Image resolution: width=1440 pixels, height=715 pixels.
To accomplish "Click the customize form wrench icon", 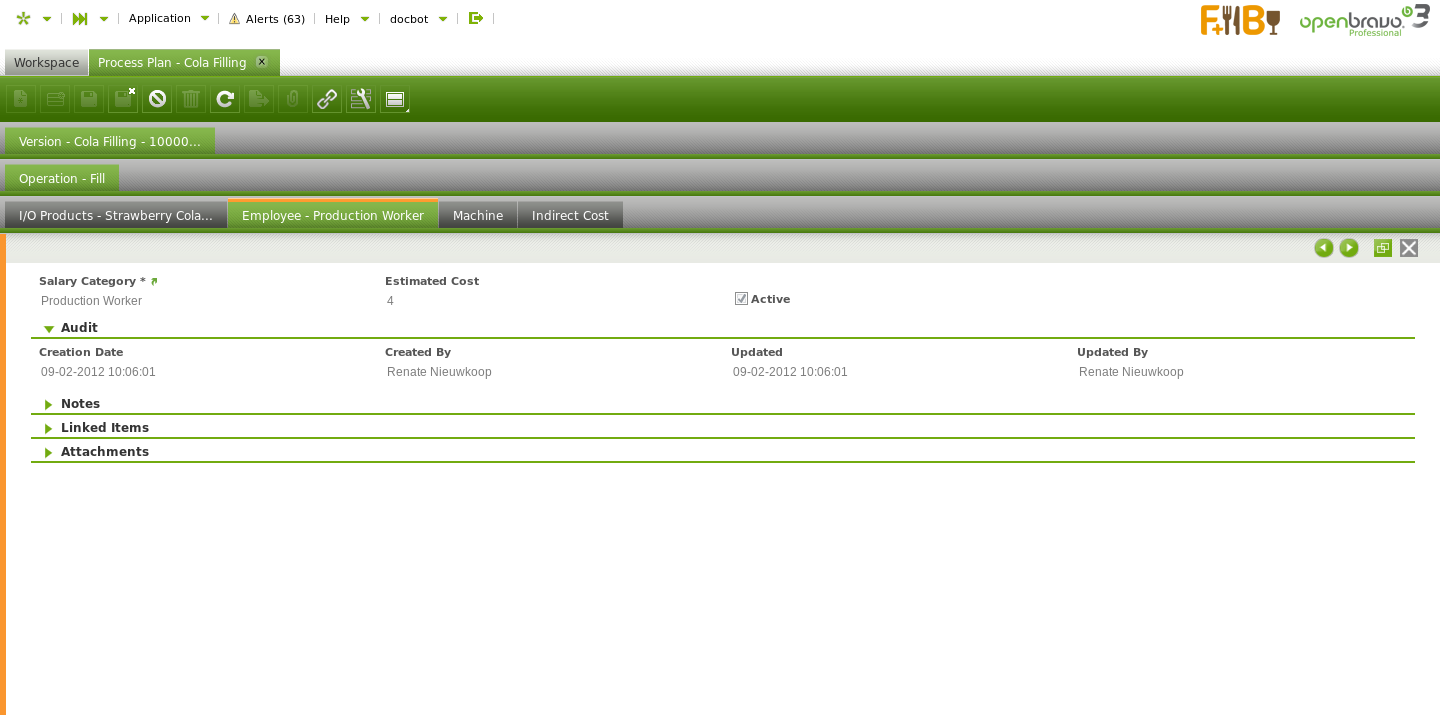I will pyautogui.click(x=361, y=99).
